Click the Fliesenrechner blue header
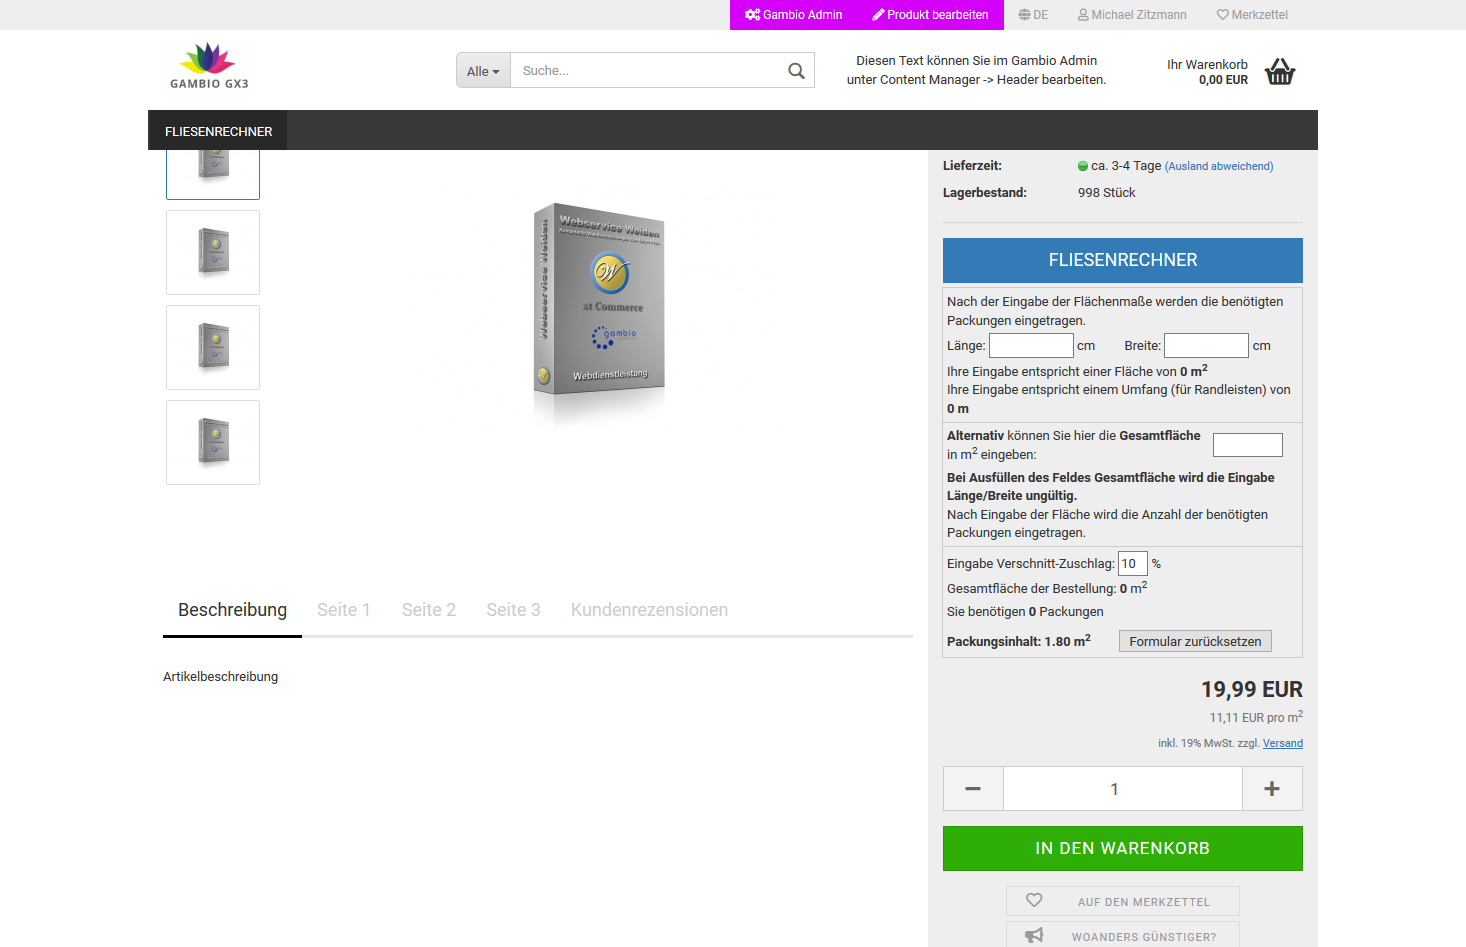Viewport: 1466px width, 947px height. (1123, 260)
